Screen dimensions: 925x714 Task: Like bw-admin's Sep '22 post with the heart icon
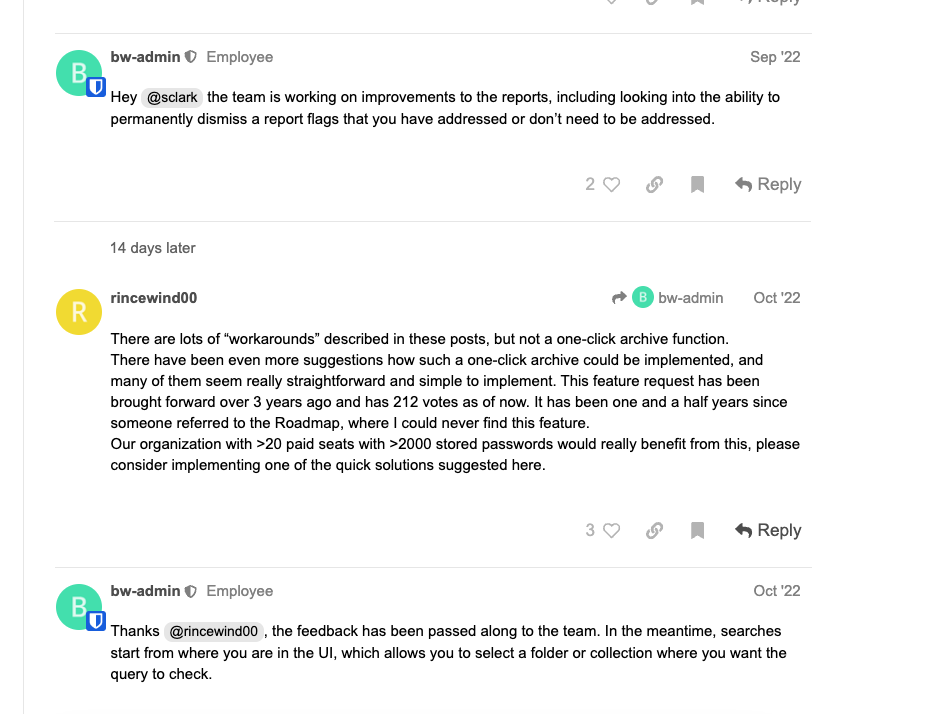[612, 185]
